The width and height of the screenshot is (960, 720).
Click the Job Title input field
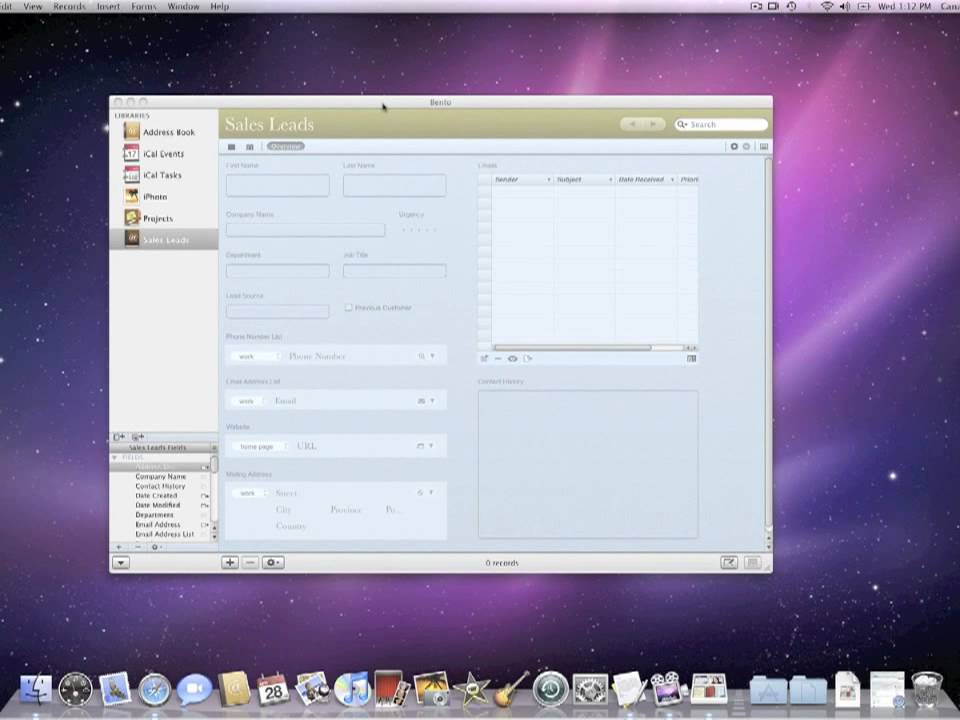(394, 271)
